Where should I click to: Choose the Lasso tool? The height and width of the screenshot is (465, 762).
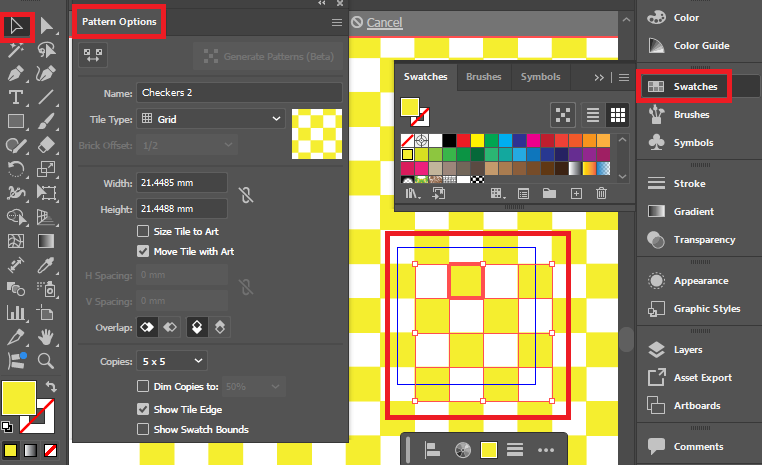pos(47,50)
